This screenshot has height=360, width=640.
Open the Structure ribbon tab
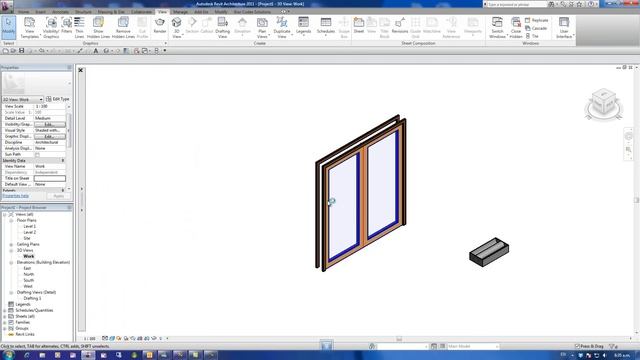83,12
